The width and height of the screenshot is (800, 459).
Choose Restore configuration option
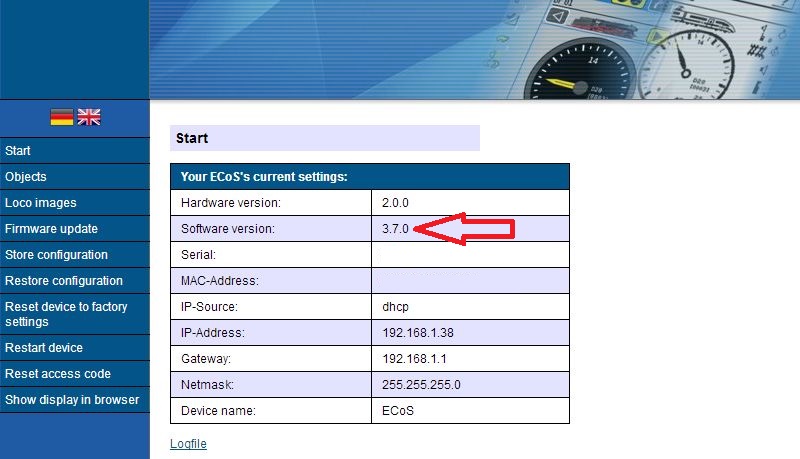(64, 281)
